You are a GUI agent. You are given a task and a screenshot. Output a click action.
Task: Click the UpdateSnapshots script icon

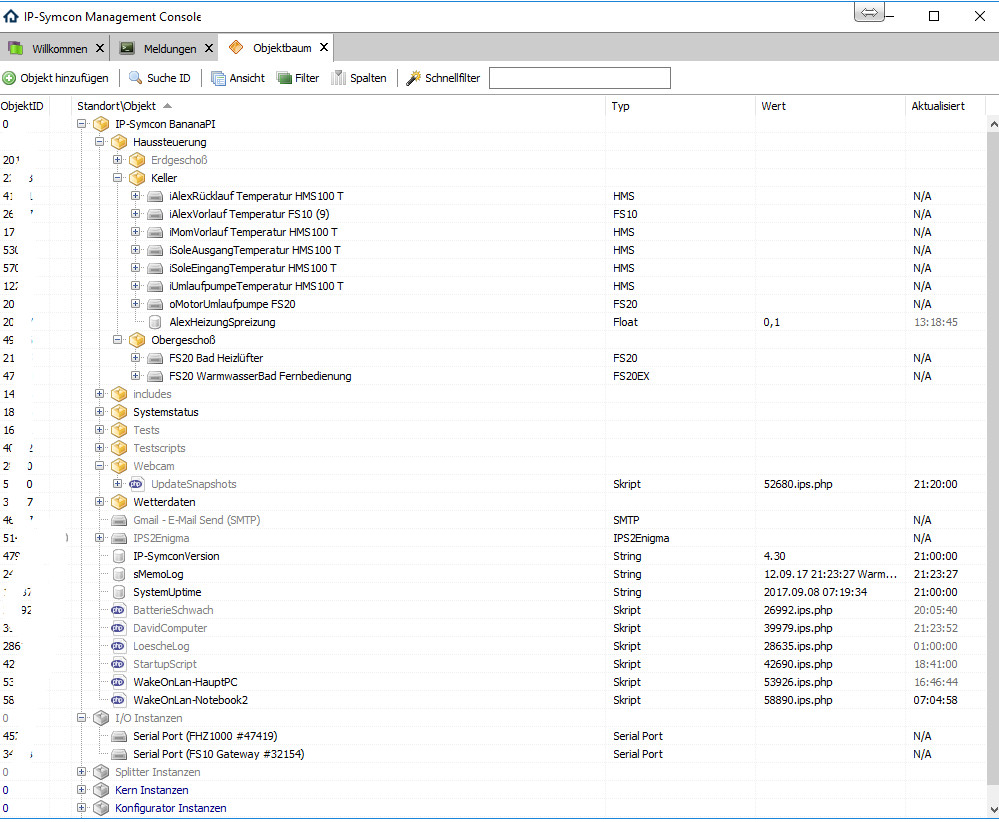coord(136,484)
